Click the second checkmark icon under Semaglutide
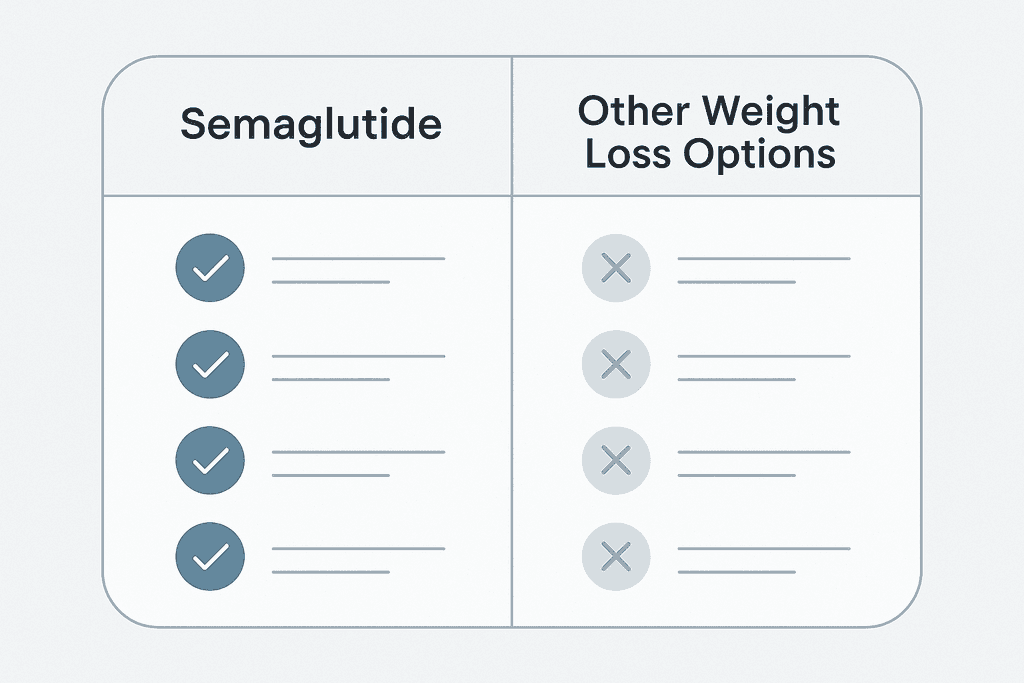Viewport: 1024px width, 683px height. (x=210, y=364)
